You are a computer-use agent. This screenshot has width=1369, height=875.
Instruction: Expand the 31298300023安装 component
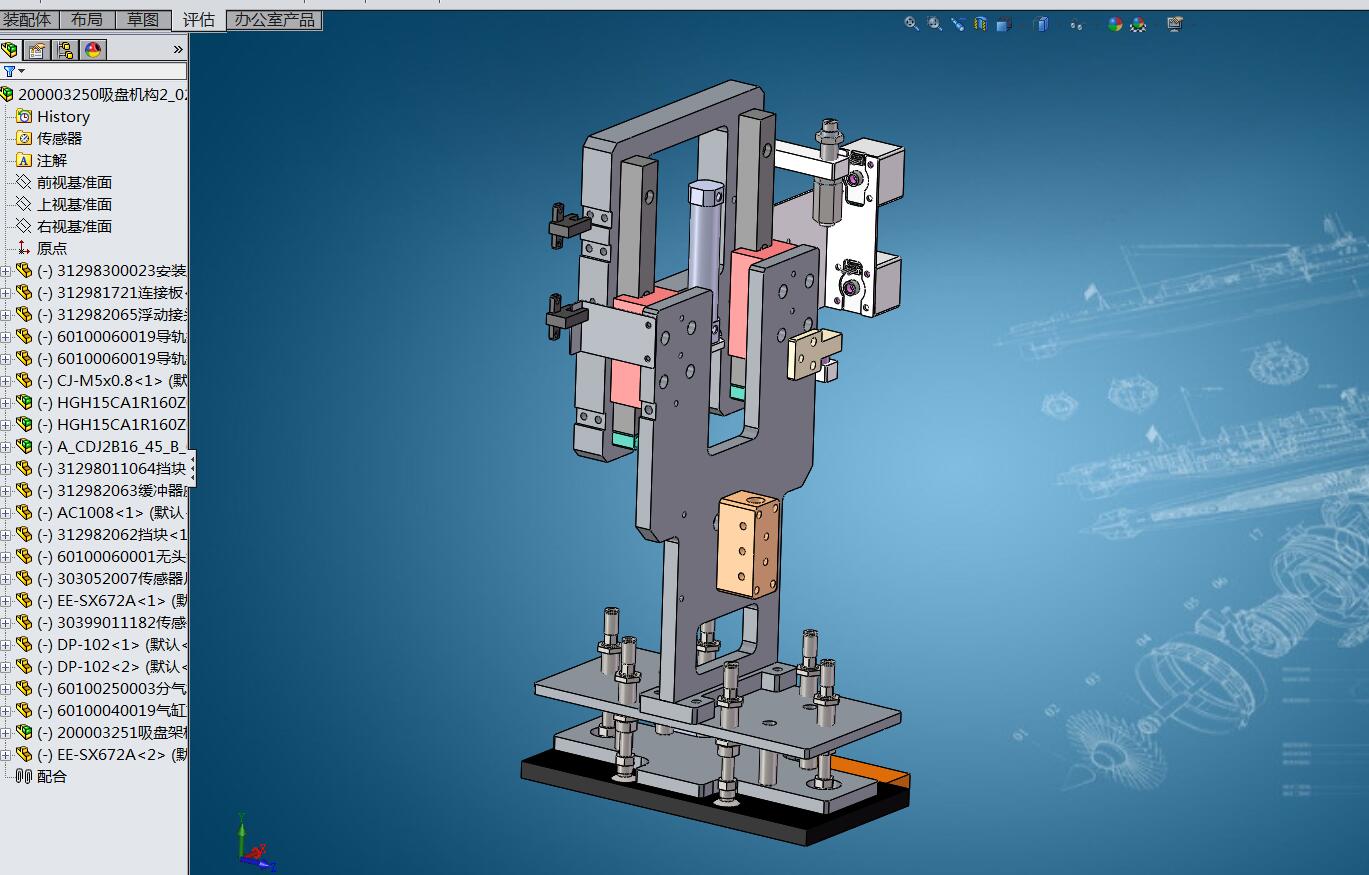(x=5, y=271)
